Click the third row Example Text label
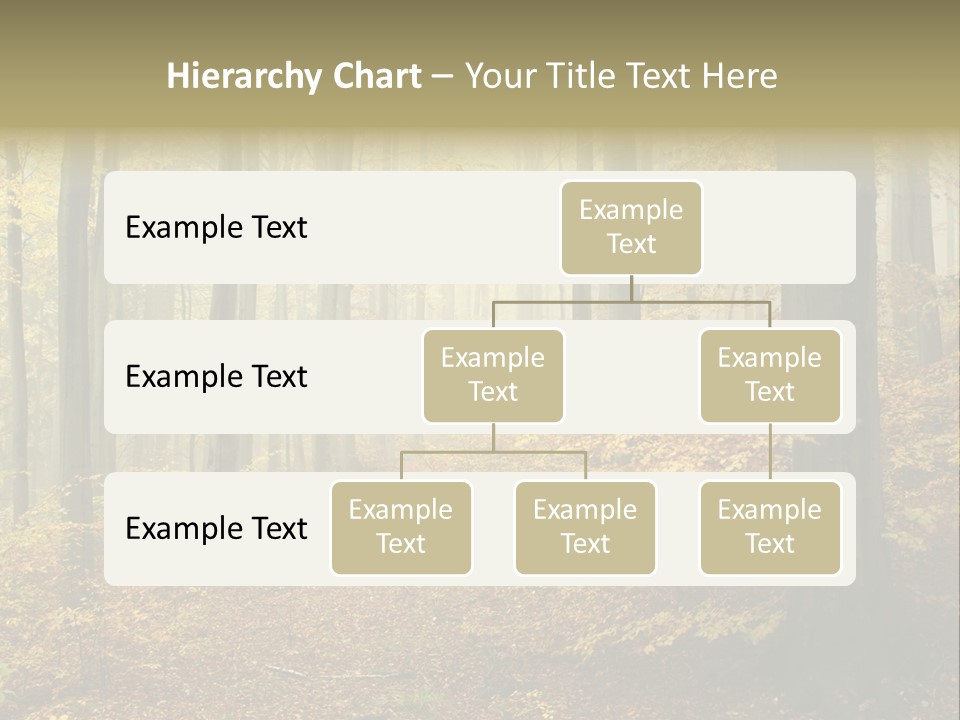Image resolution: width=960 pixels, height=720 pixels. click(215, 529)
